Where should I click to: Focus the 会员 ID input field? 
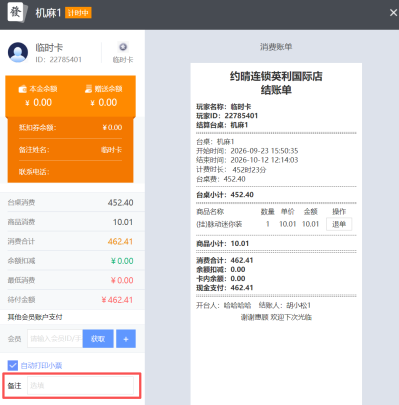(55, 339)
